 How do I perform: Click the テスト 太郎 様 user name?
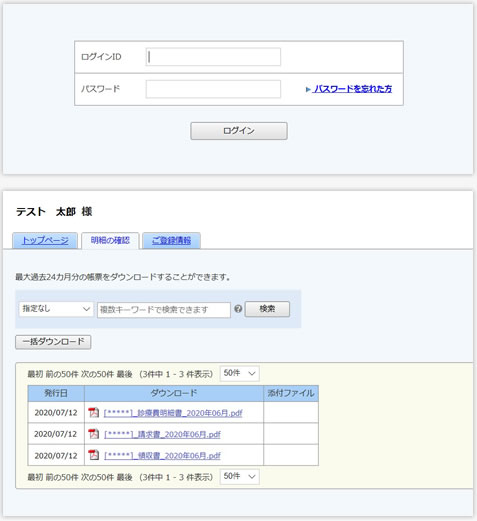tap(54, 212)
